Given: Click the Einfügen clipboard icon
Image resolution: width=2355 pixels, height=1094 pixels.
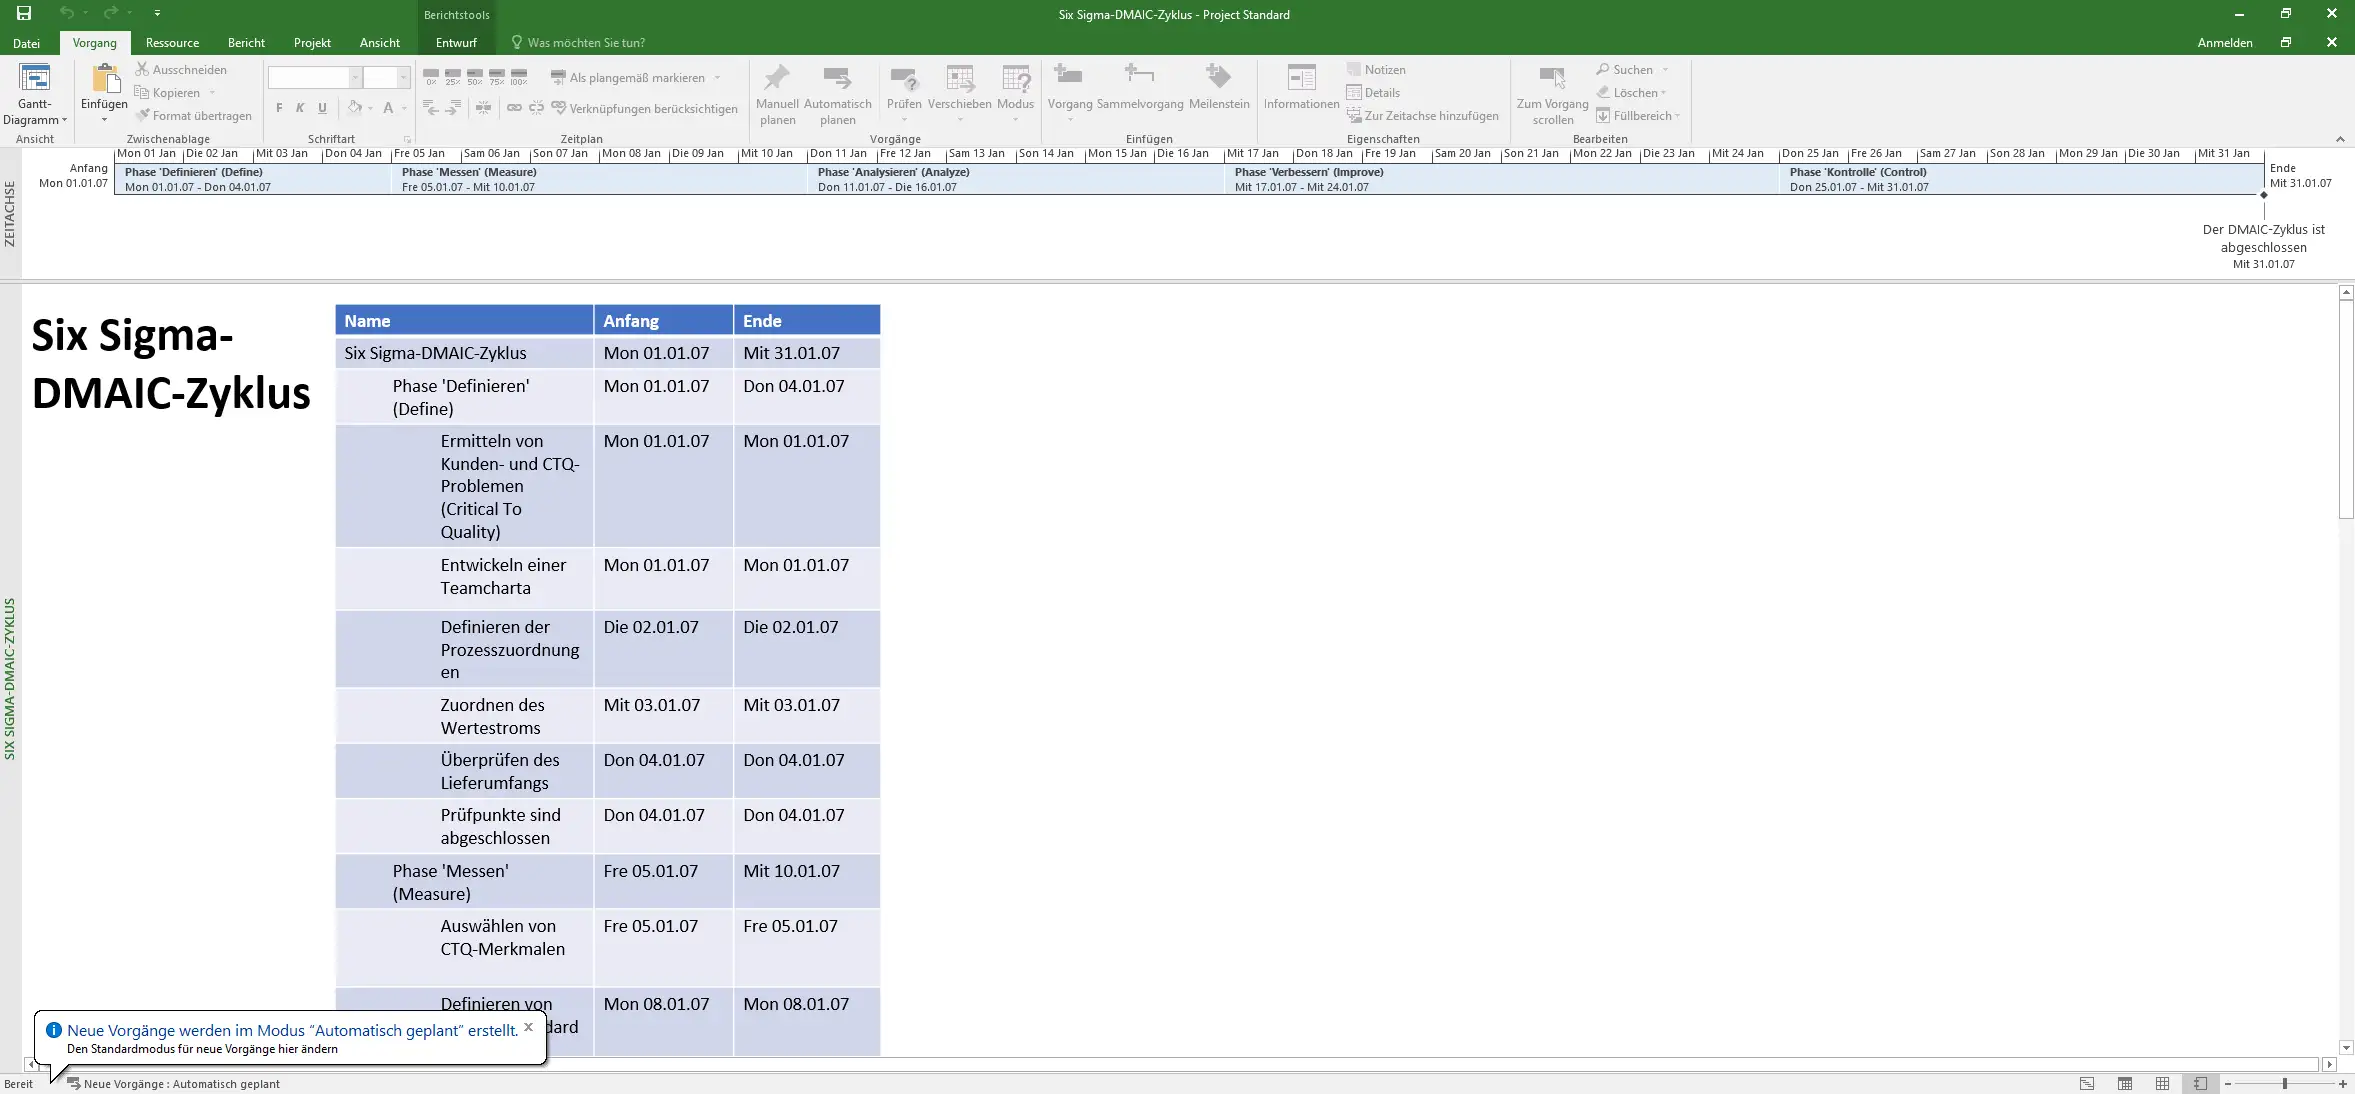Looking at the screenshot, I should point(104,78).
